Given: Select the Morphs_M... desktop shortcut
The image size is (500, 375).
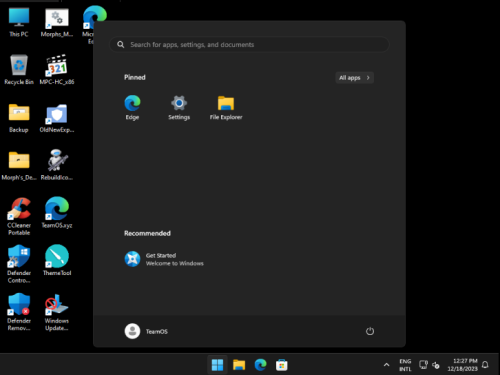Looking at the screenshot, I should 57,22.
